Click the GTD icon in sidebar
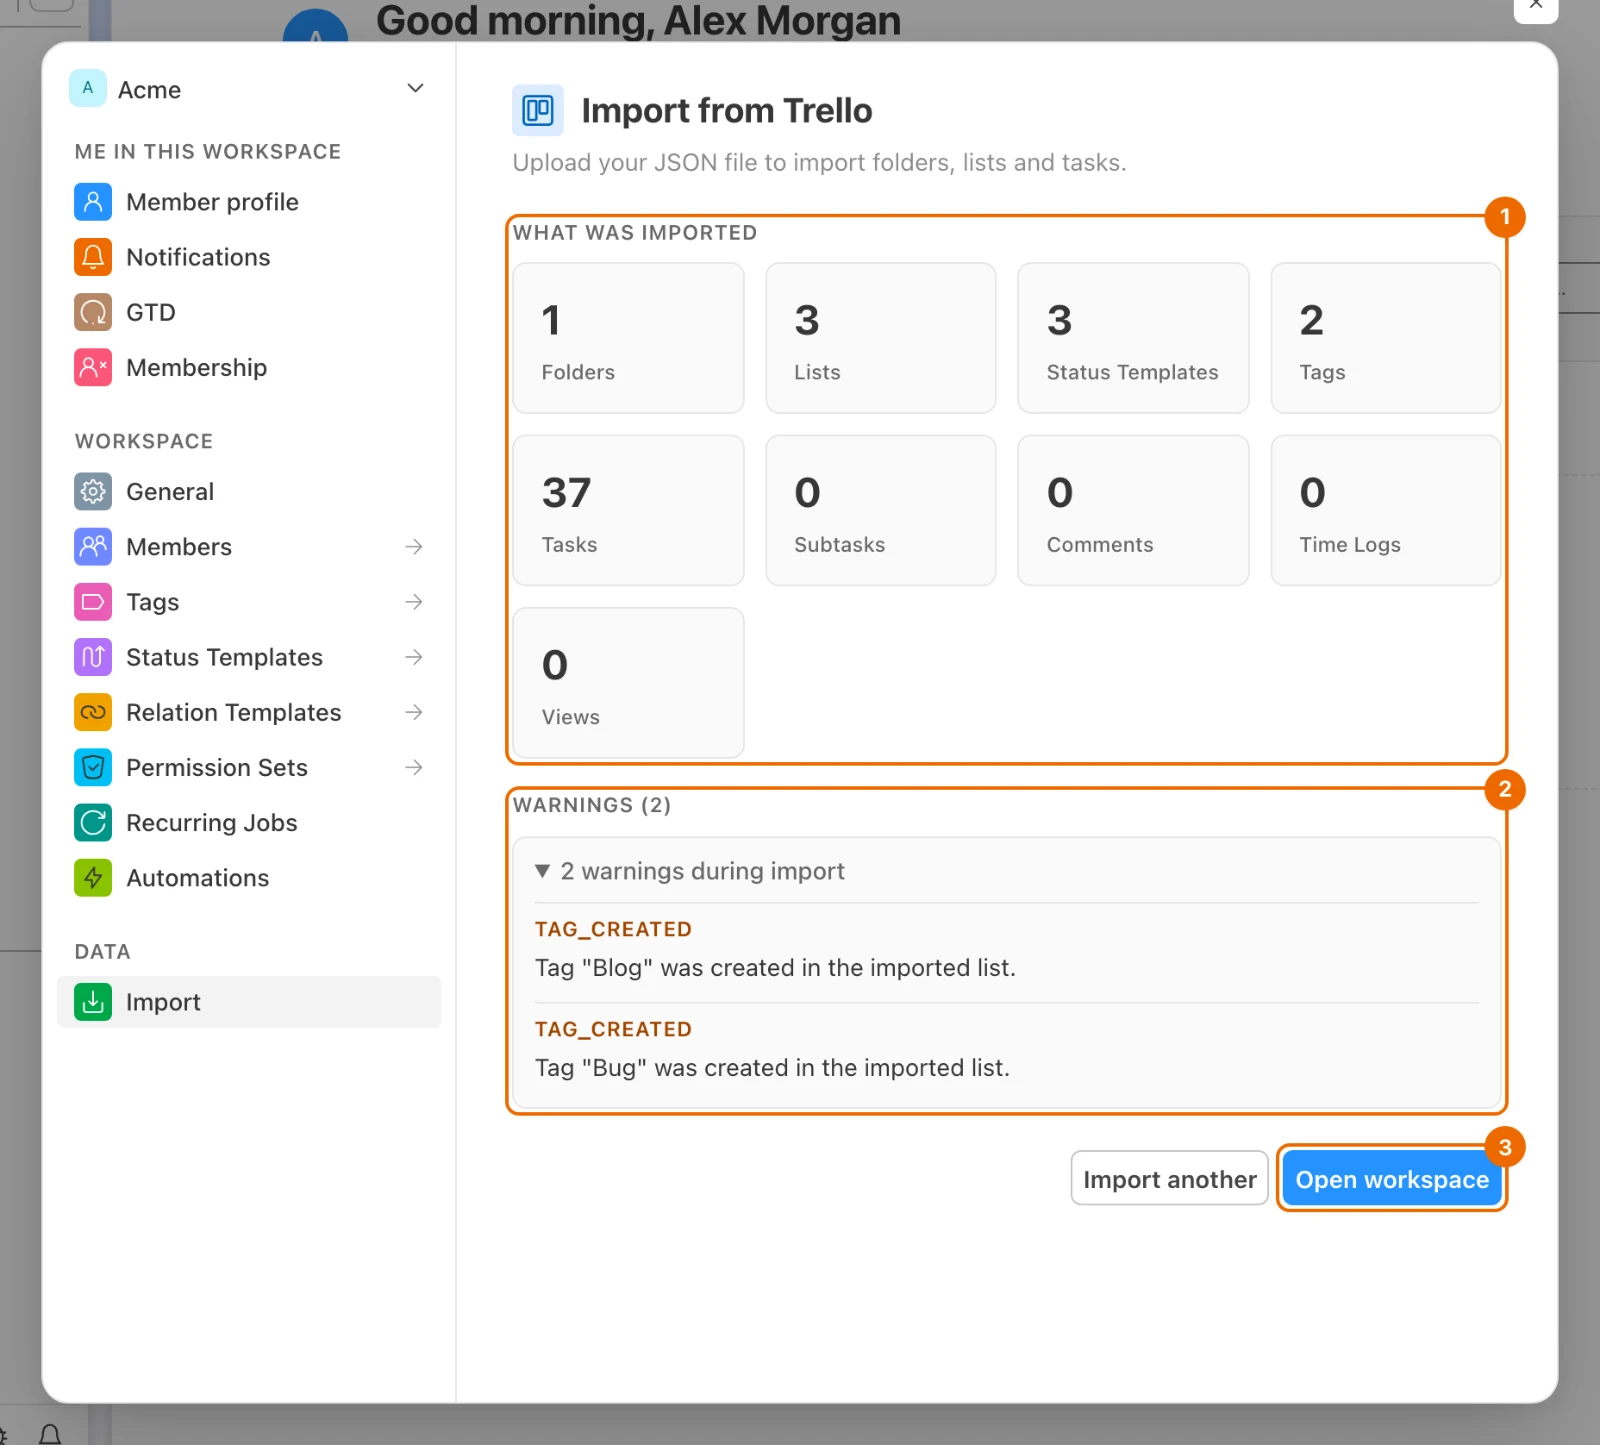The width and height of the screenshot is (1600, 1445). pos(93,312)
